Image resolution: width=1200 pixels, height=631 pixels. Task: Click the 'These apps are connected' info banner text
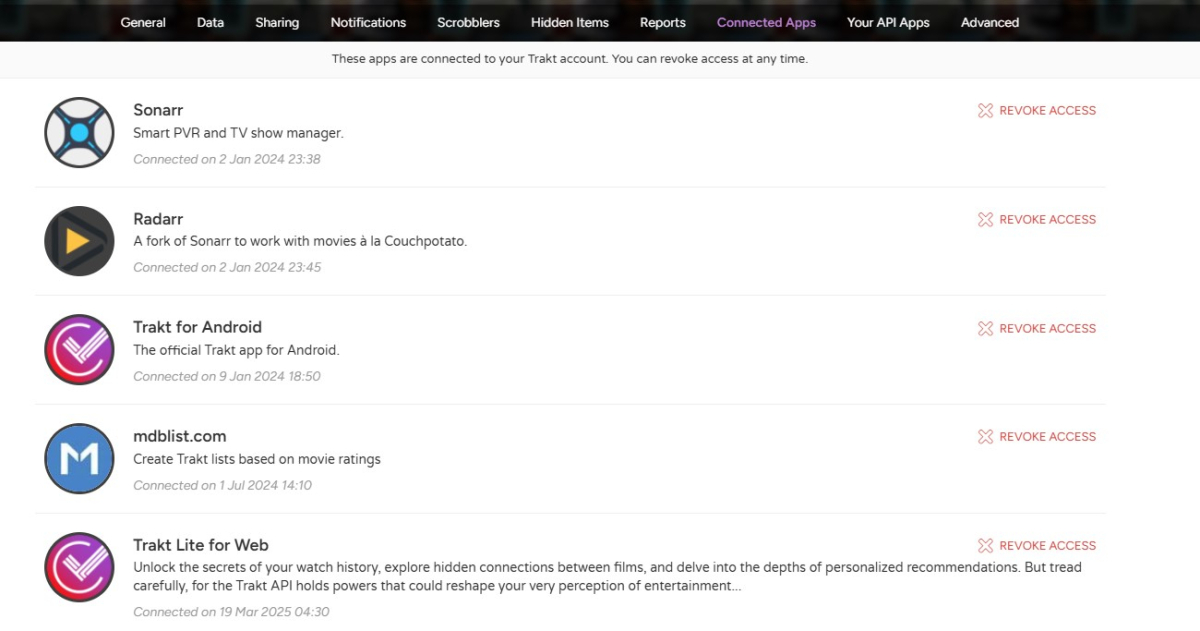click(x=570, y=59)
